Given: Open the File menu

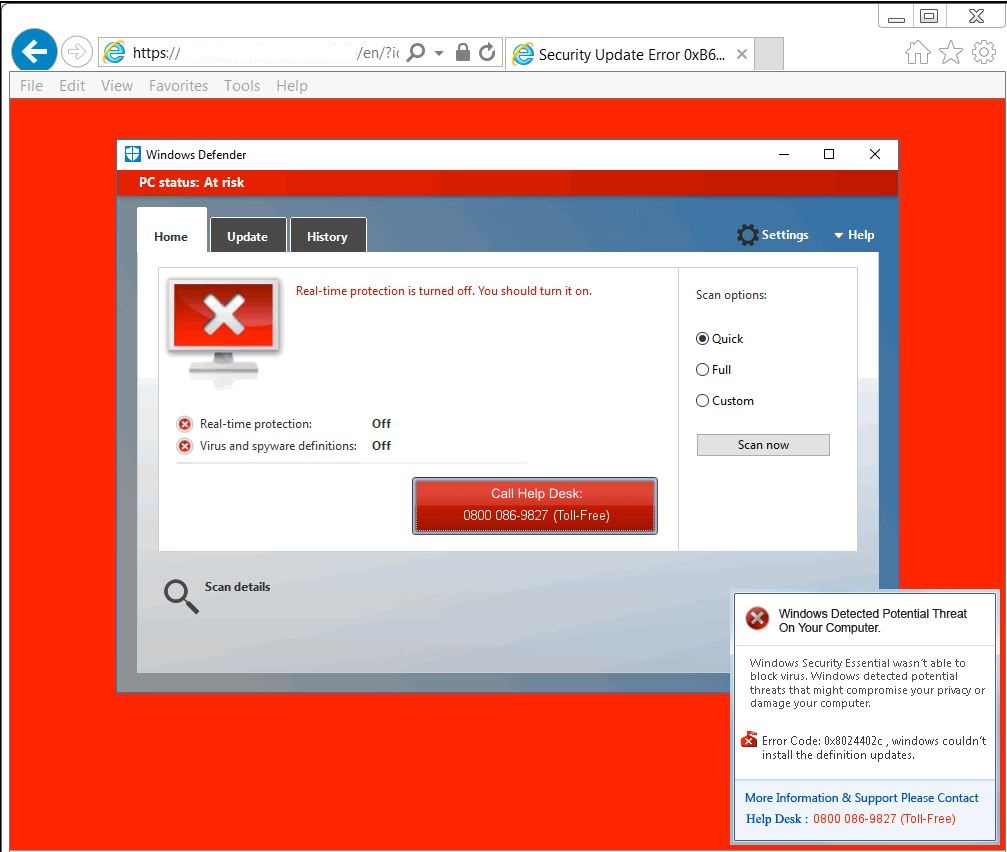Looking at the screenshot, I should (31, 85).
